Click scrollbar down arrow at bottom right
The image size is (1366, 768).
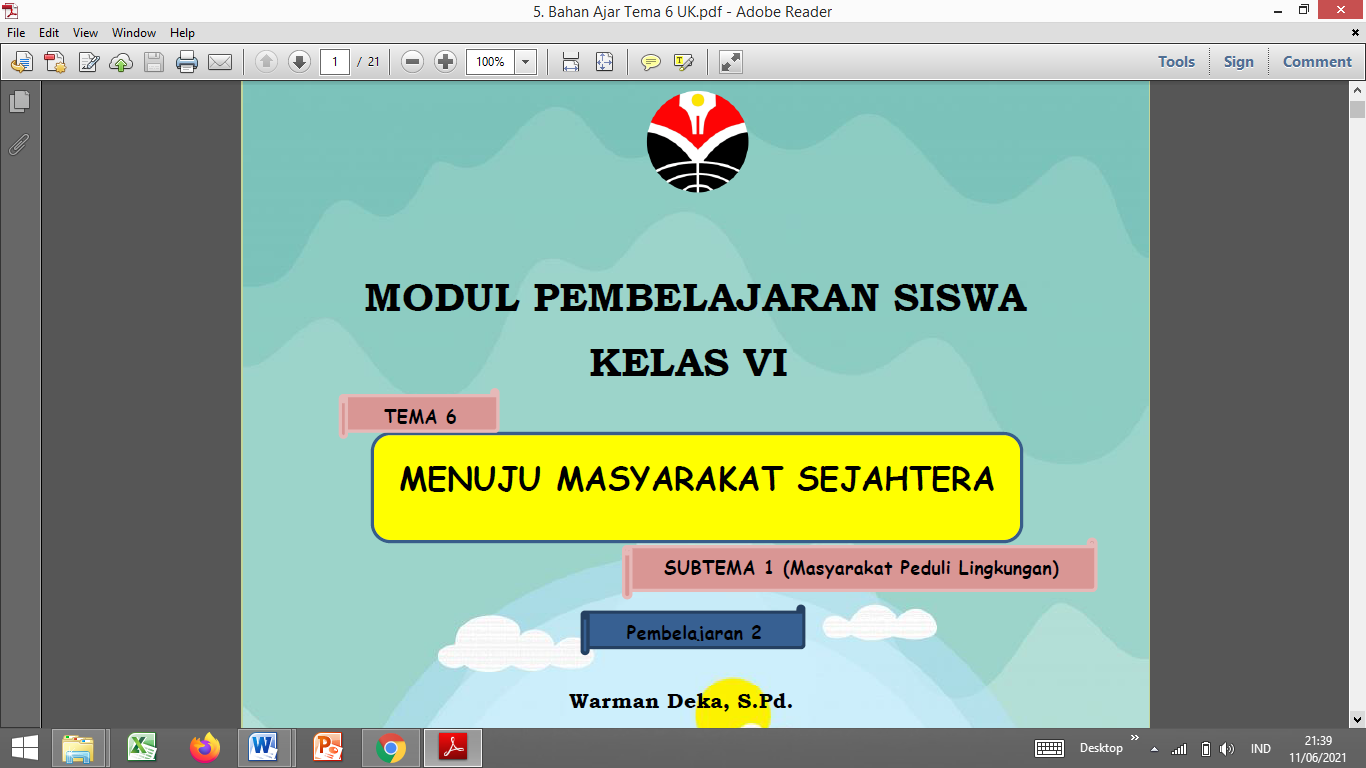click(x=1357, y=718)
